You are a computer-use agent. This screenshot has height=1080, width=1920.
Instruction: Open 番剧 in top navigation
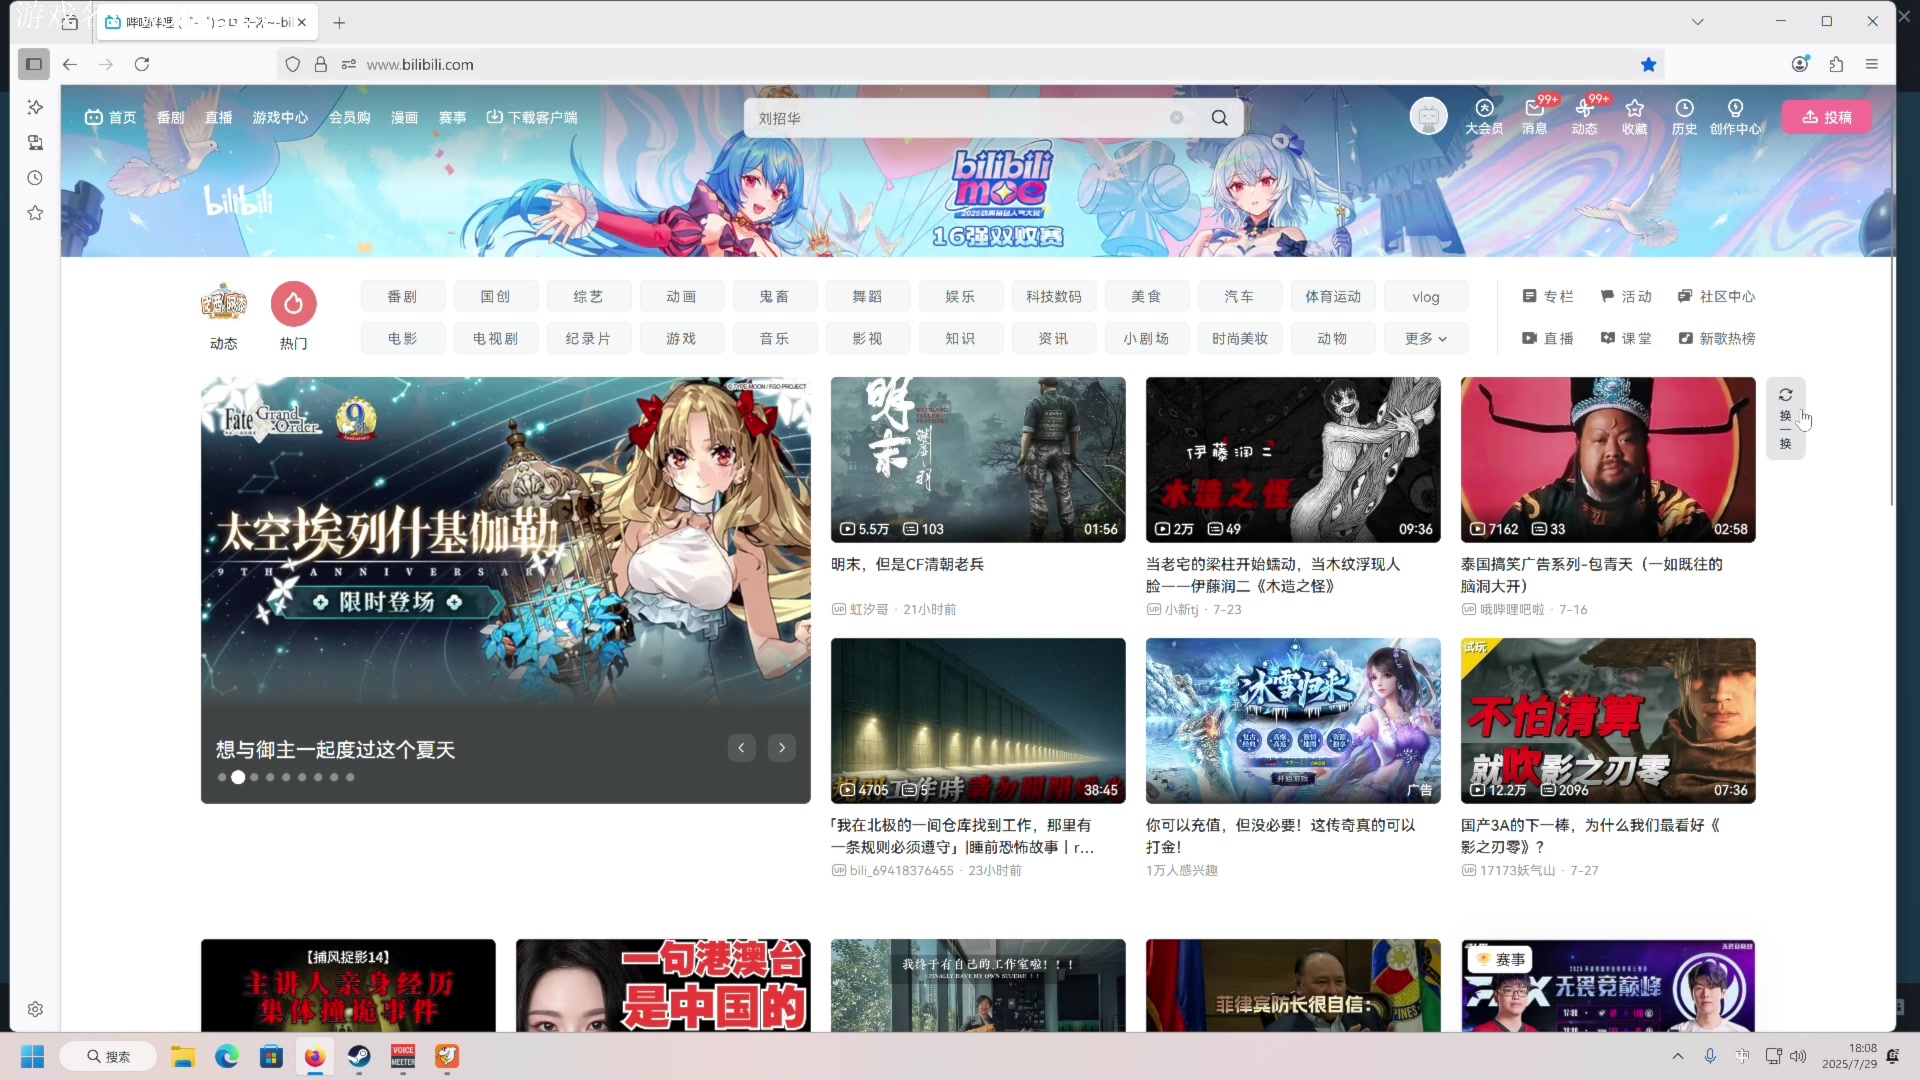pyautogui.click(x=170, y=117)
